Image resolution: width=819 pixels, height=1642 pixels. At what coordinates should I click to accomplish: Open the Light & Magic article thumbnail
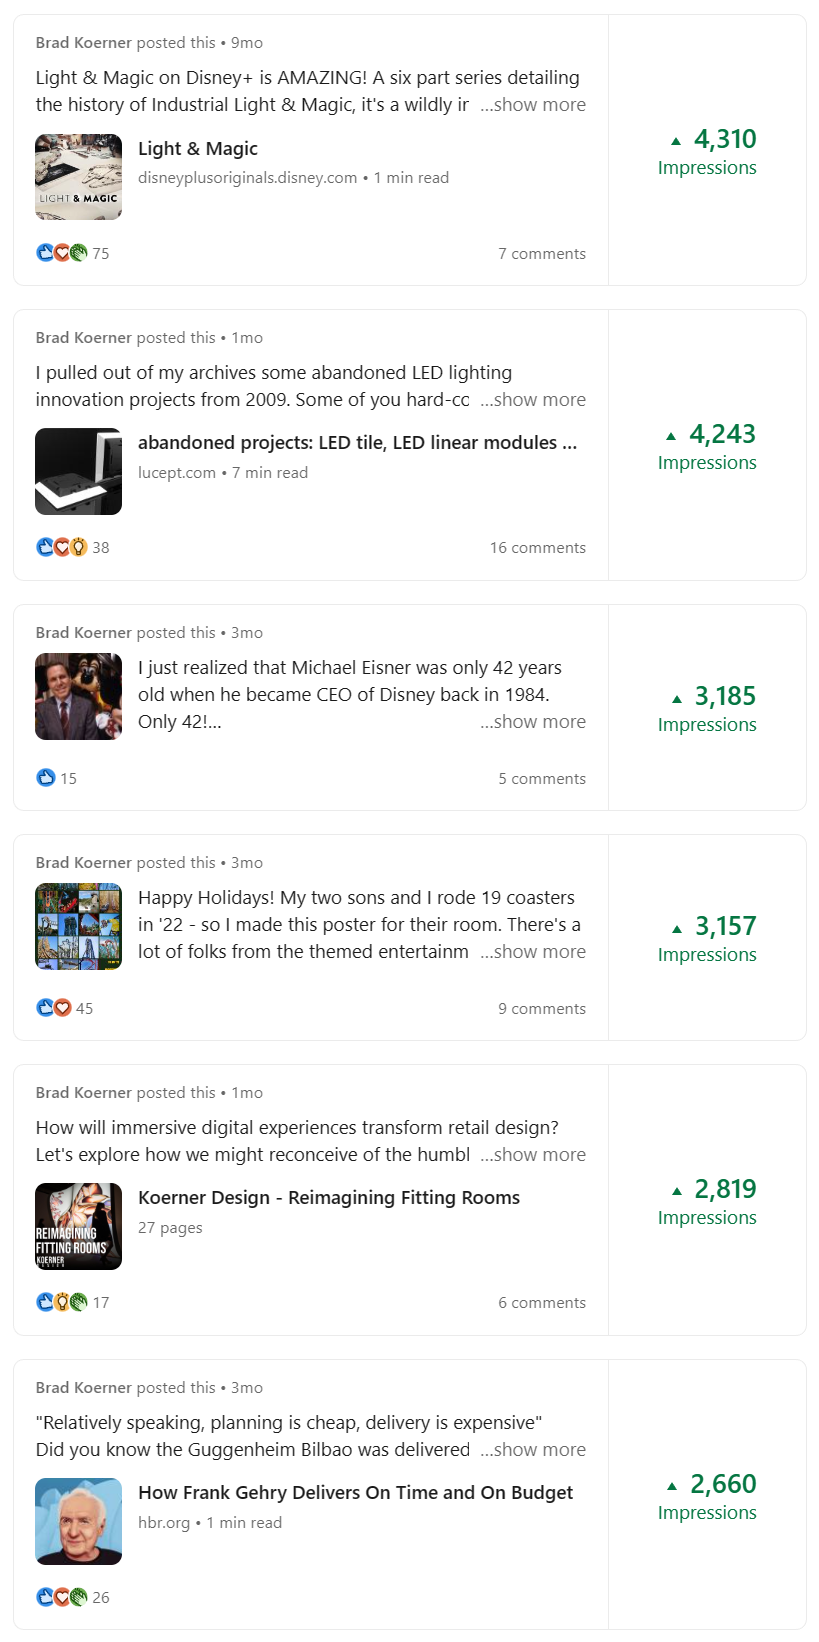click(79, 177)
